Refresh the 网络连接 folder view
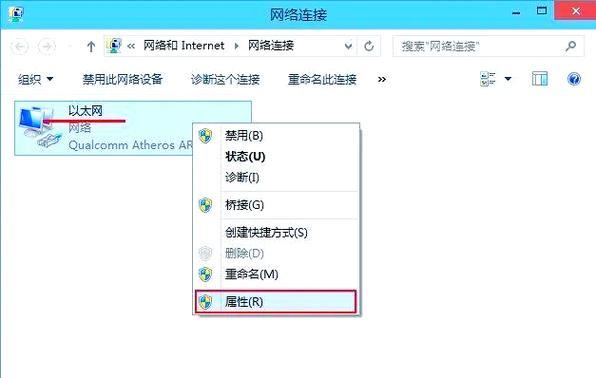 pos(369,46)
